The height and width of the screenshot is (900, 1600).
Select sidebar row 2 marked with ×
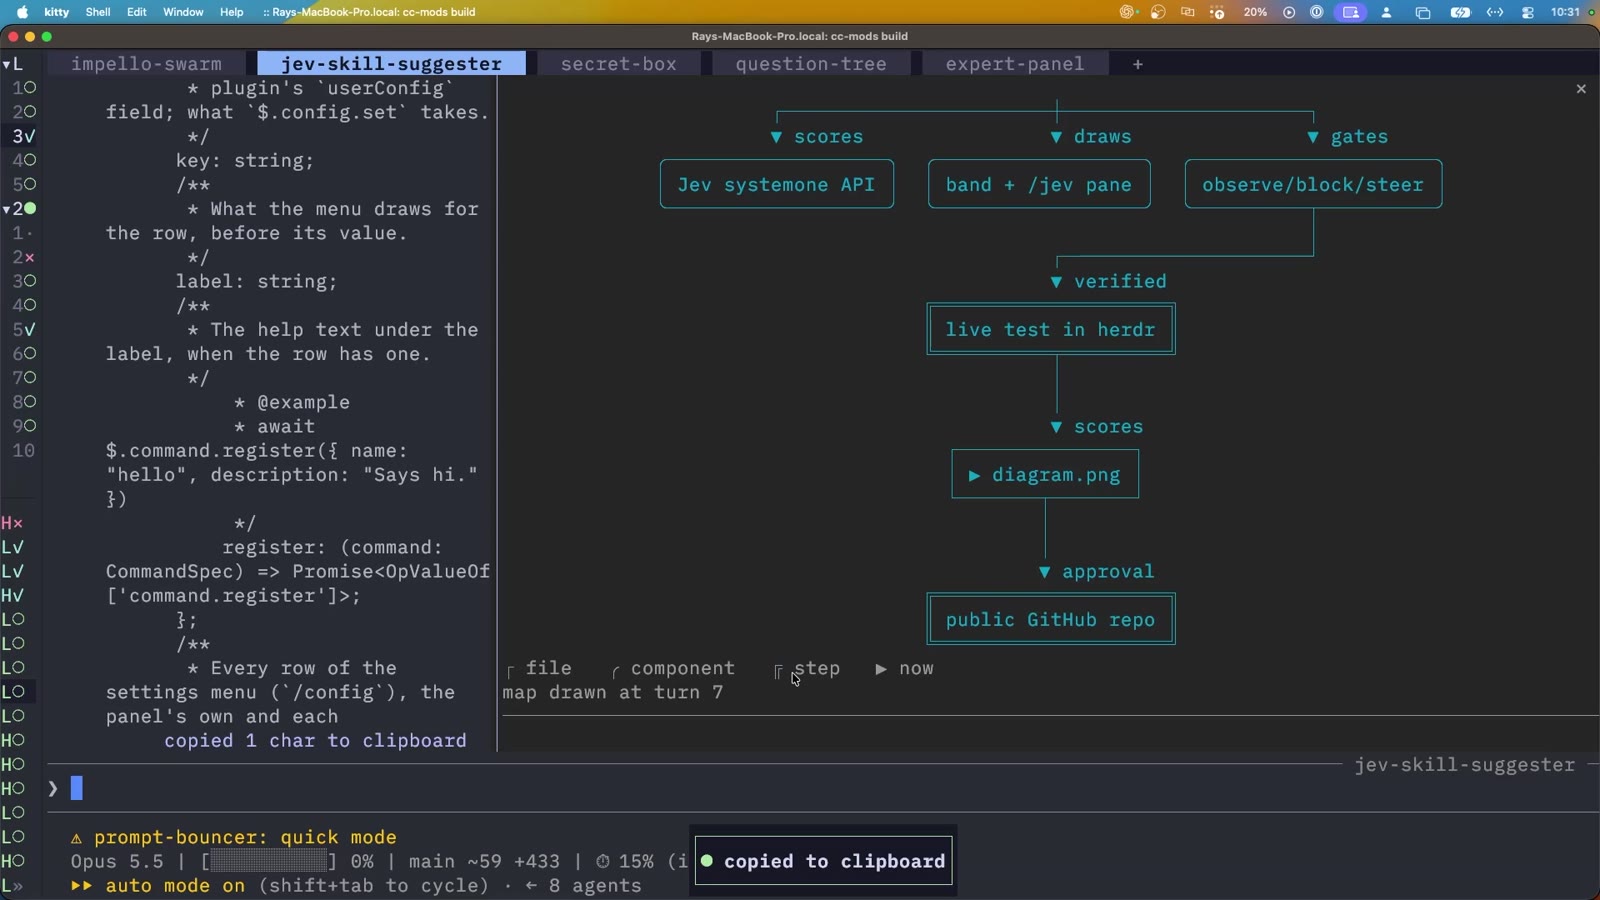tap(24, 257)
